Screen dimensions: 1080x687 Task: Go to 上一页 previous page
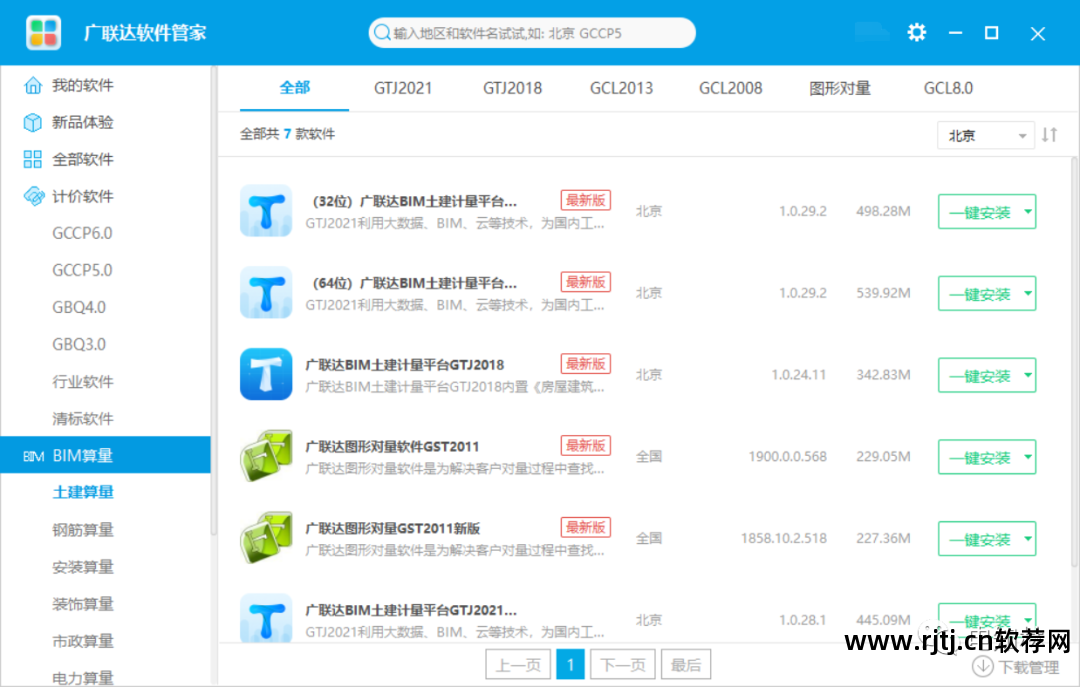(x=518, y=664)
